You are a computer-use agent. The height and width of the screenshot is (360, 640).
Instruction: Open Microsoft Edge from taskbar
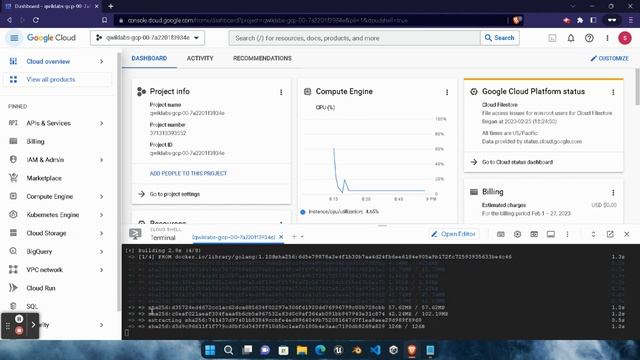tap(320, 350)
